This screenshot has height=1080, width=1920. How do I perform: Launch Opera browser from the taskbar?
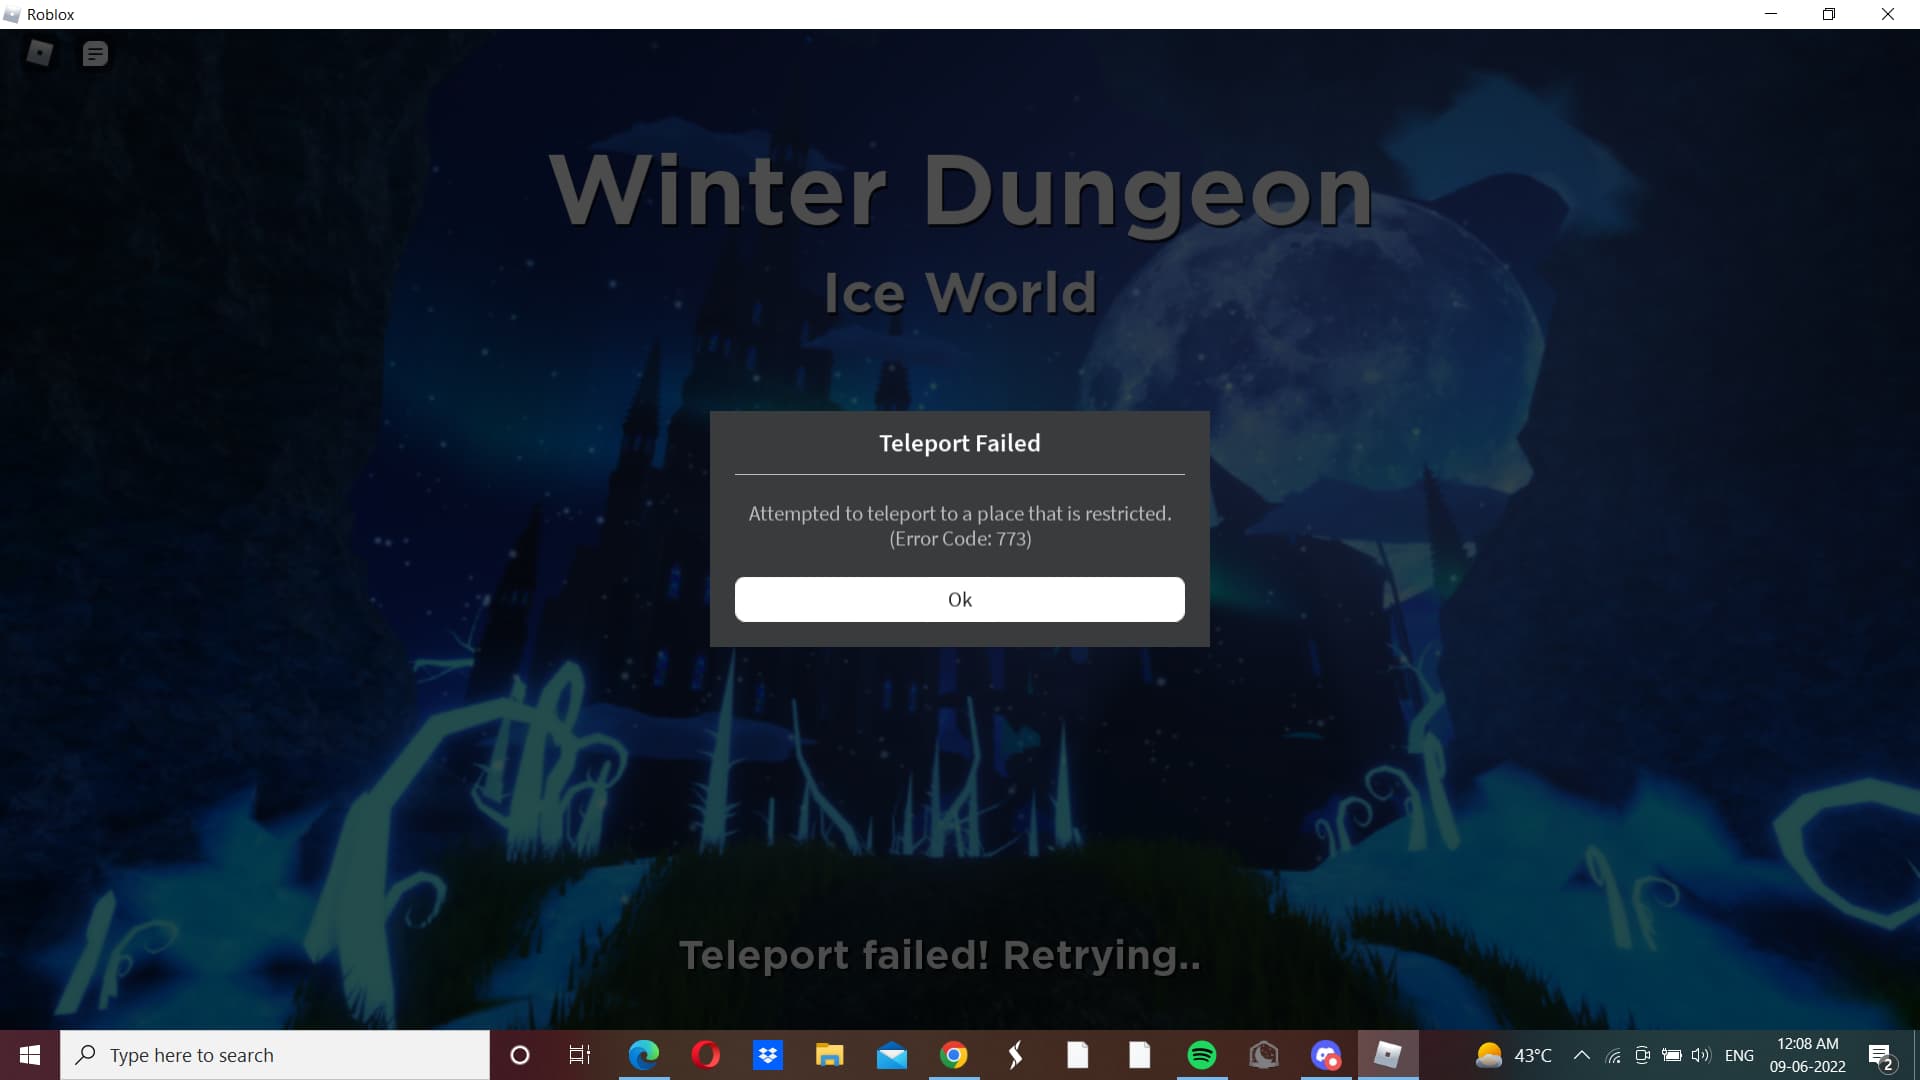705,1055
